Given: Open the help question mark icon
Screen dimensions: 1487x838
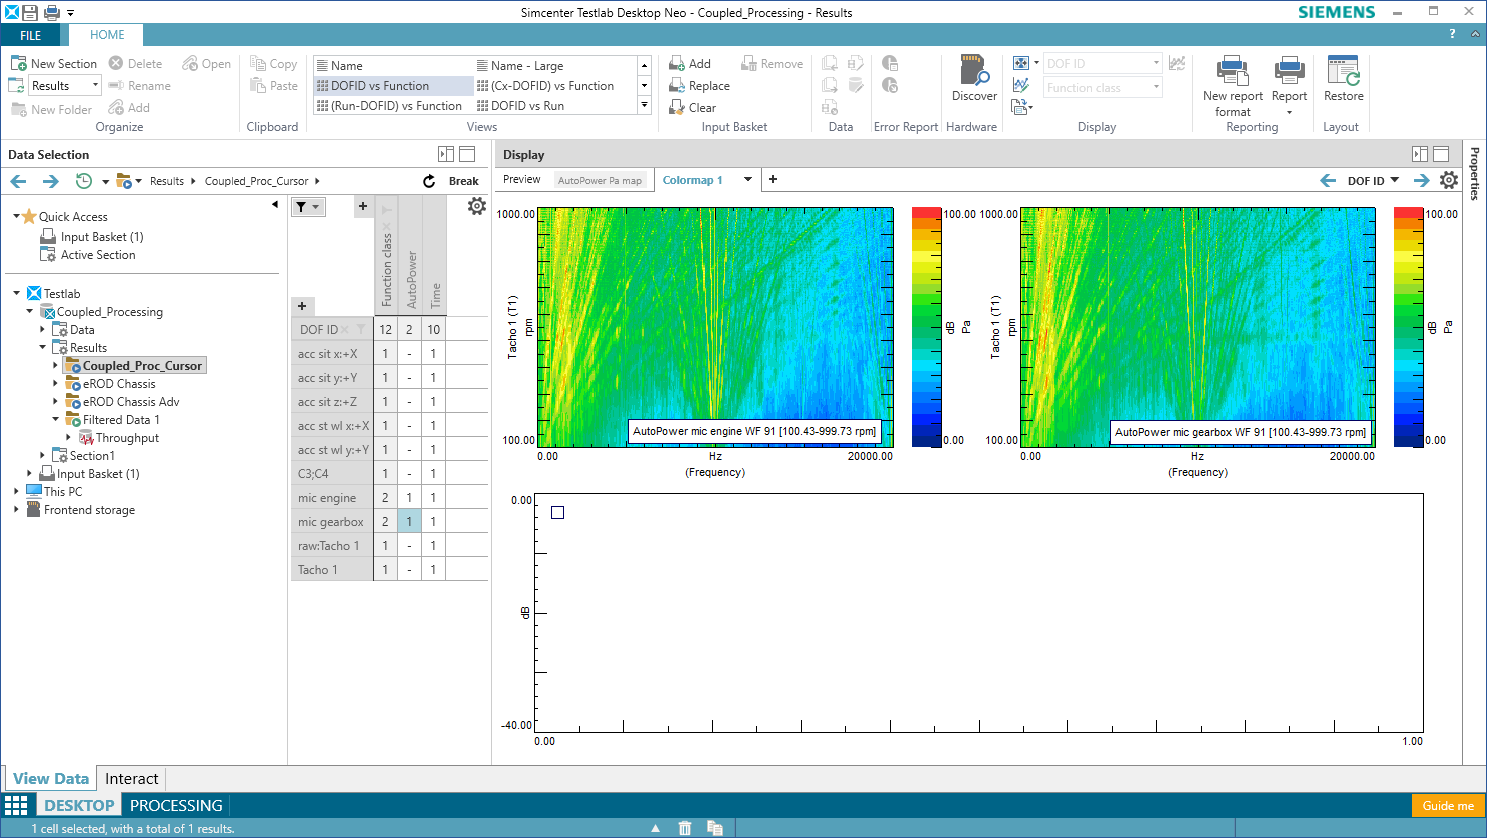Looking at the screenshot, I should pos(1452,34).
